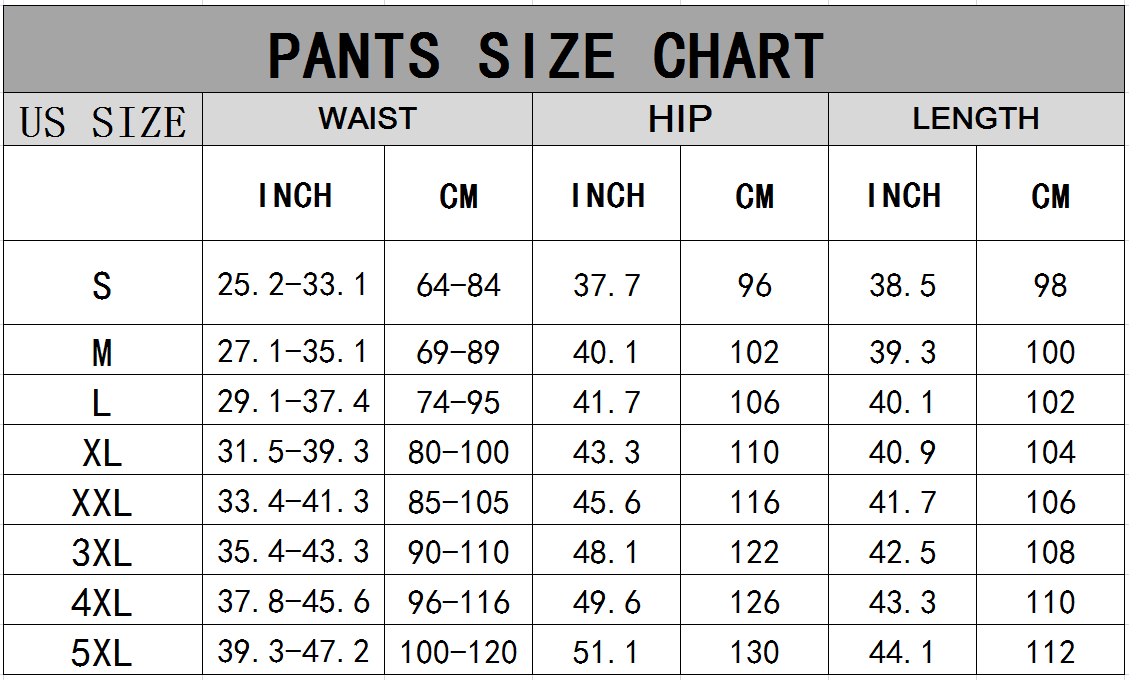Click the M size row label

click(102, 352)
